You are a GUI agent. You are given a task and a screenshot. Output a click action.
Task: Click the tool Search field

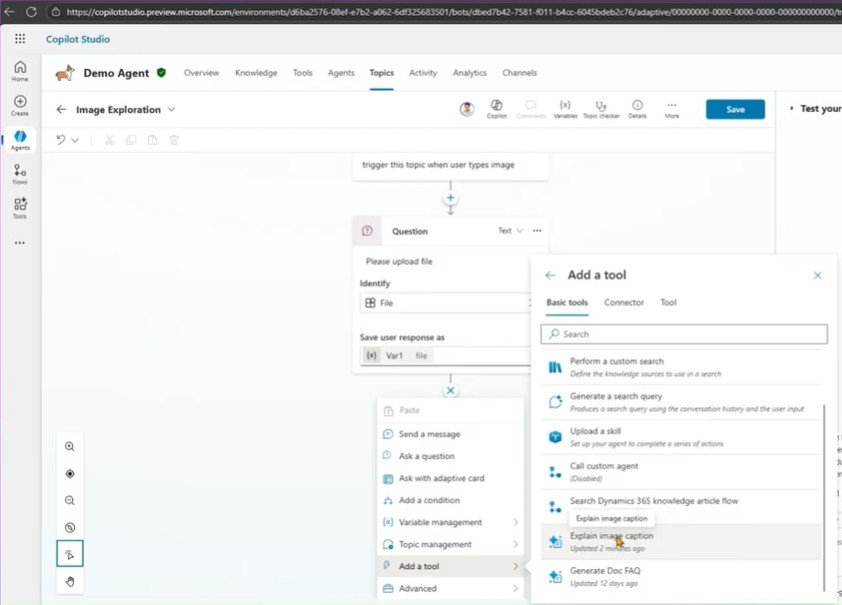(x=684, y=334)
